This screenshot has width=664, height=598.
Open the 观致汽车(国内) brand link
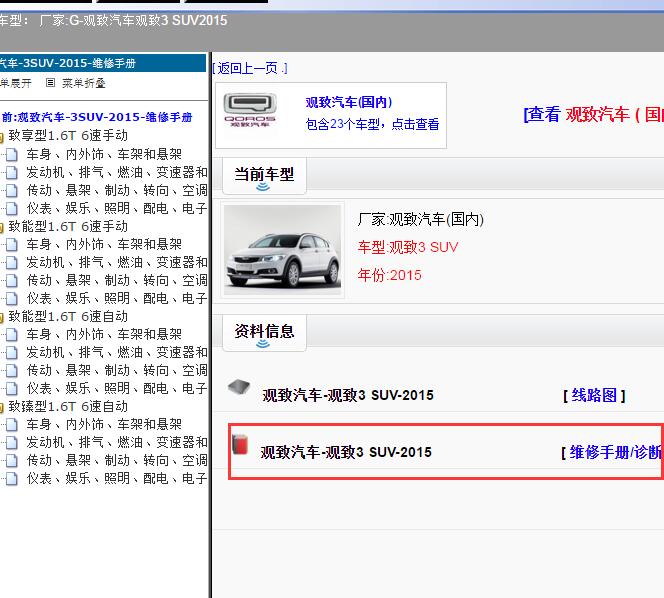click(x=349, y=102)
